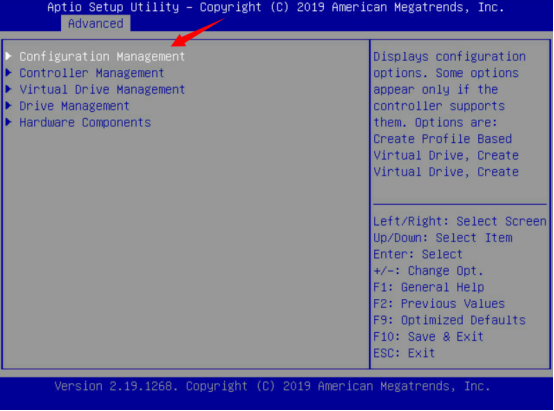Click F9: Optimized Defaults hint
This screenshot has height=411, width=554.
pyautogui.click(x=449, y=320)
